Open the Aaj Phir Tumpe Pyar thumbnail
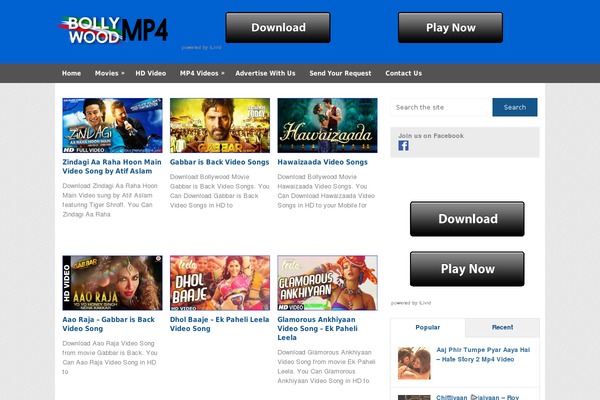The height and width of the screenshot is (400, 600). [x=414, y=363]
